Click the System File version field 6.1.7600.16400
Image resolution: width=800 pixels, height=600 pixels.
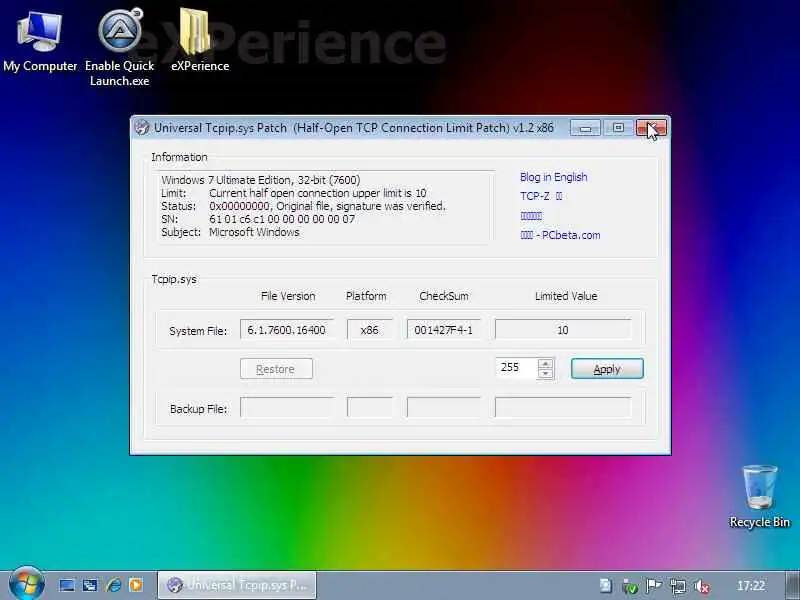[x=287, y=330]
